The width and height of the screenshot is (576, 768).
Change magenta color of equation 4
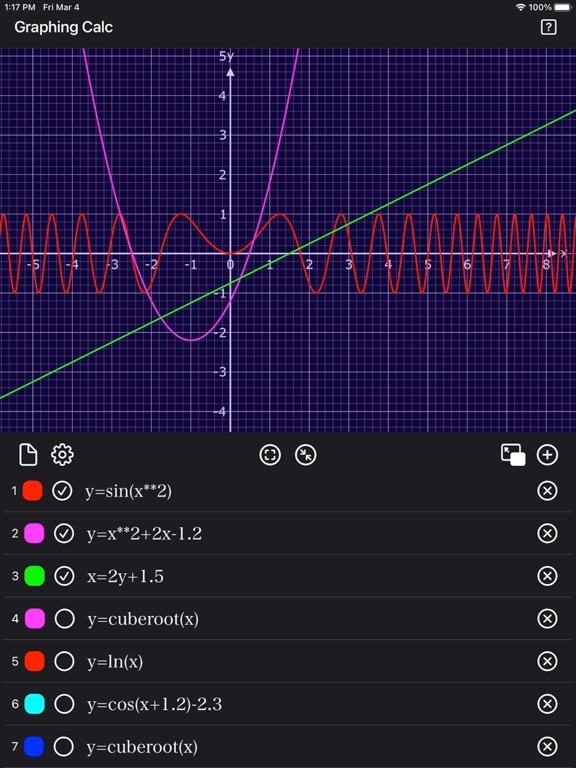point(34,619)
